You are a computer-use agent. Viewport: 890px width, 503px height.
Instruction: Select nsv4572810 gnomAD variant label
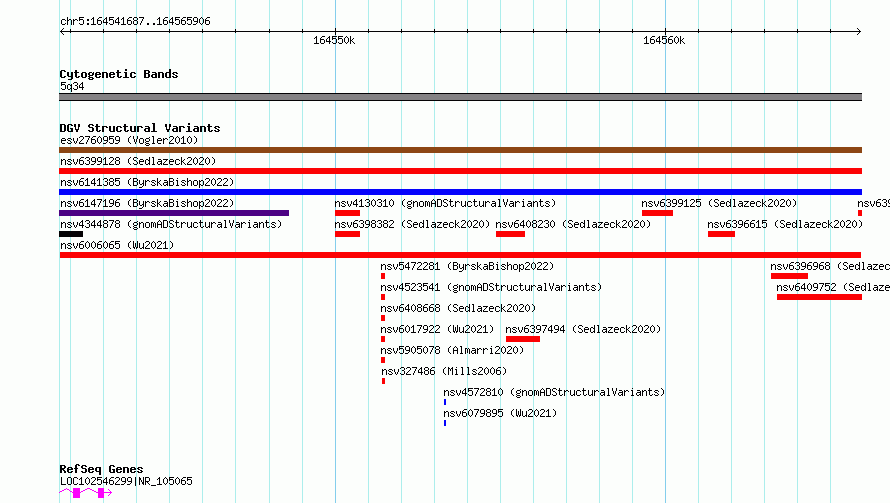click(x=554, y=392)
